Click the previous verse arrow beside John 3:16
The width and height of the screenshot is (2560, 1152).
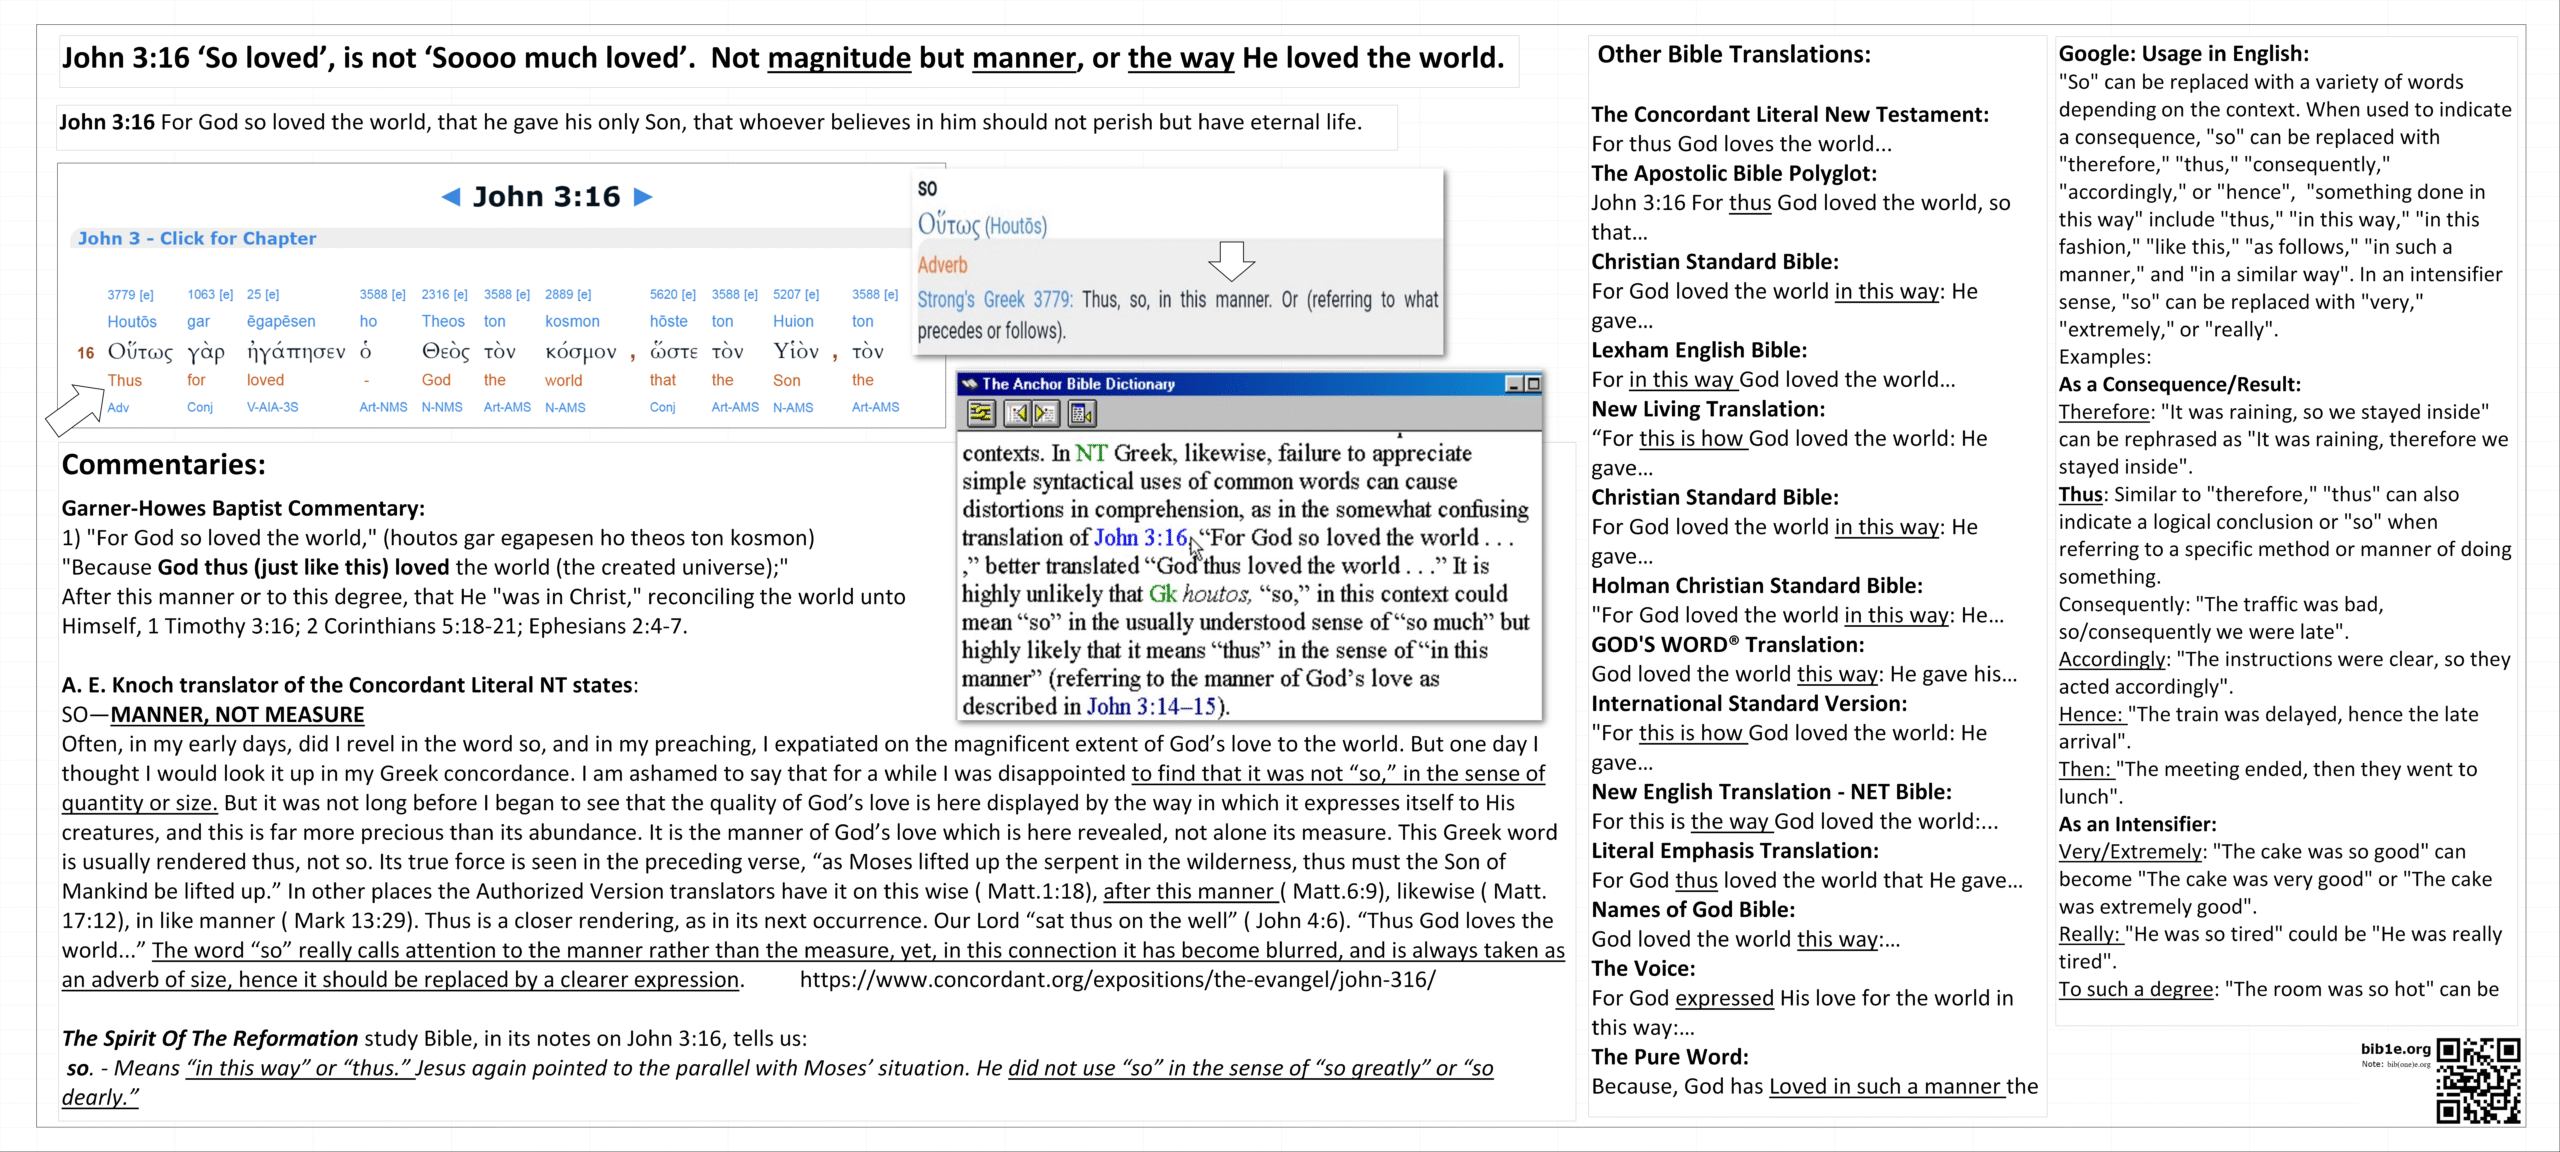coord(450,197)
